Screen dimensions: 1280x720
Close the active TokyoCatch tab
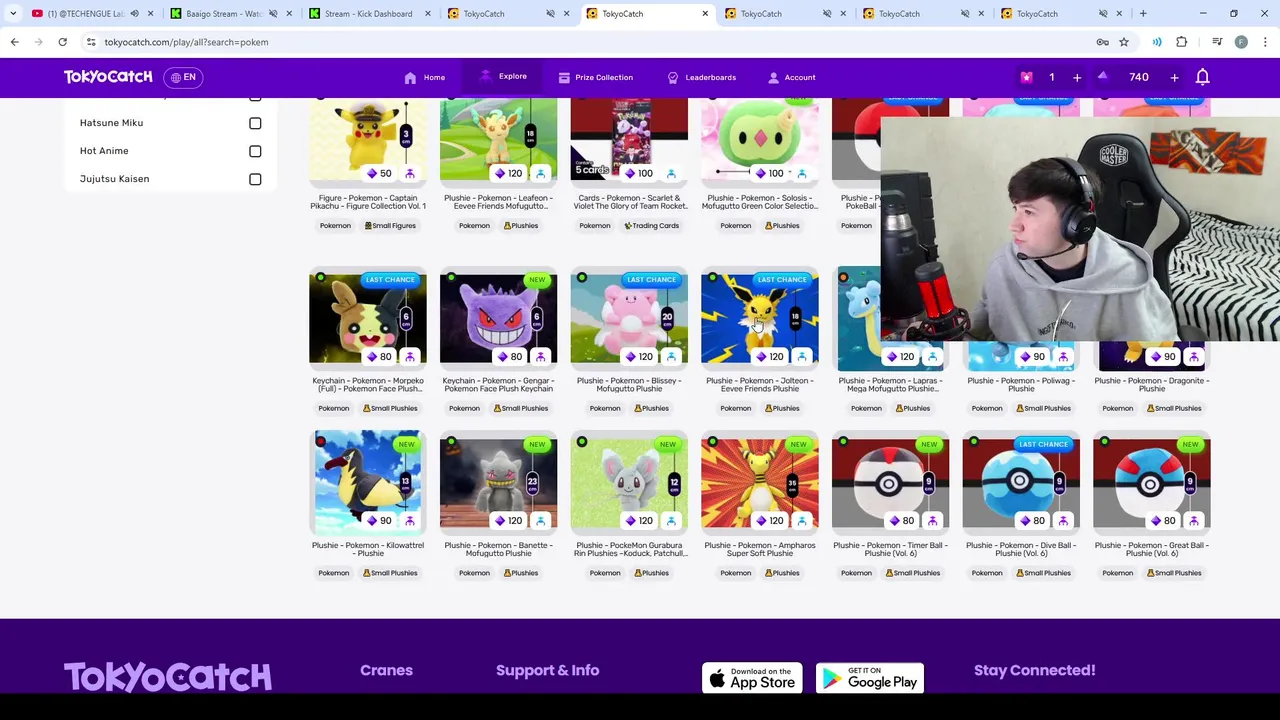coord(705,14)
